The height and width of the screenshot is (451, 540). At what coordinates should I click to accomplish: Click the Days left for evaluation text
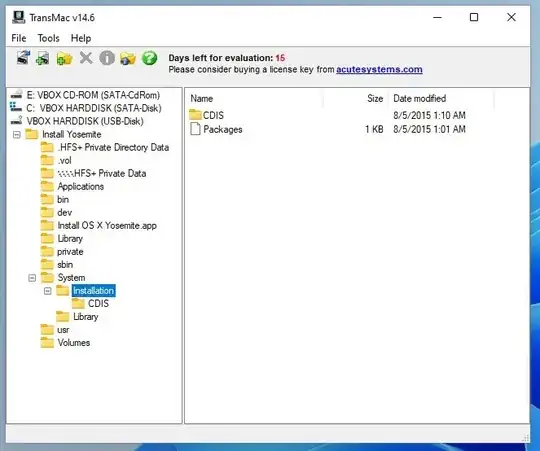pos(227,58)
